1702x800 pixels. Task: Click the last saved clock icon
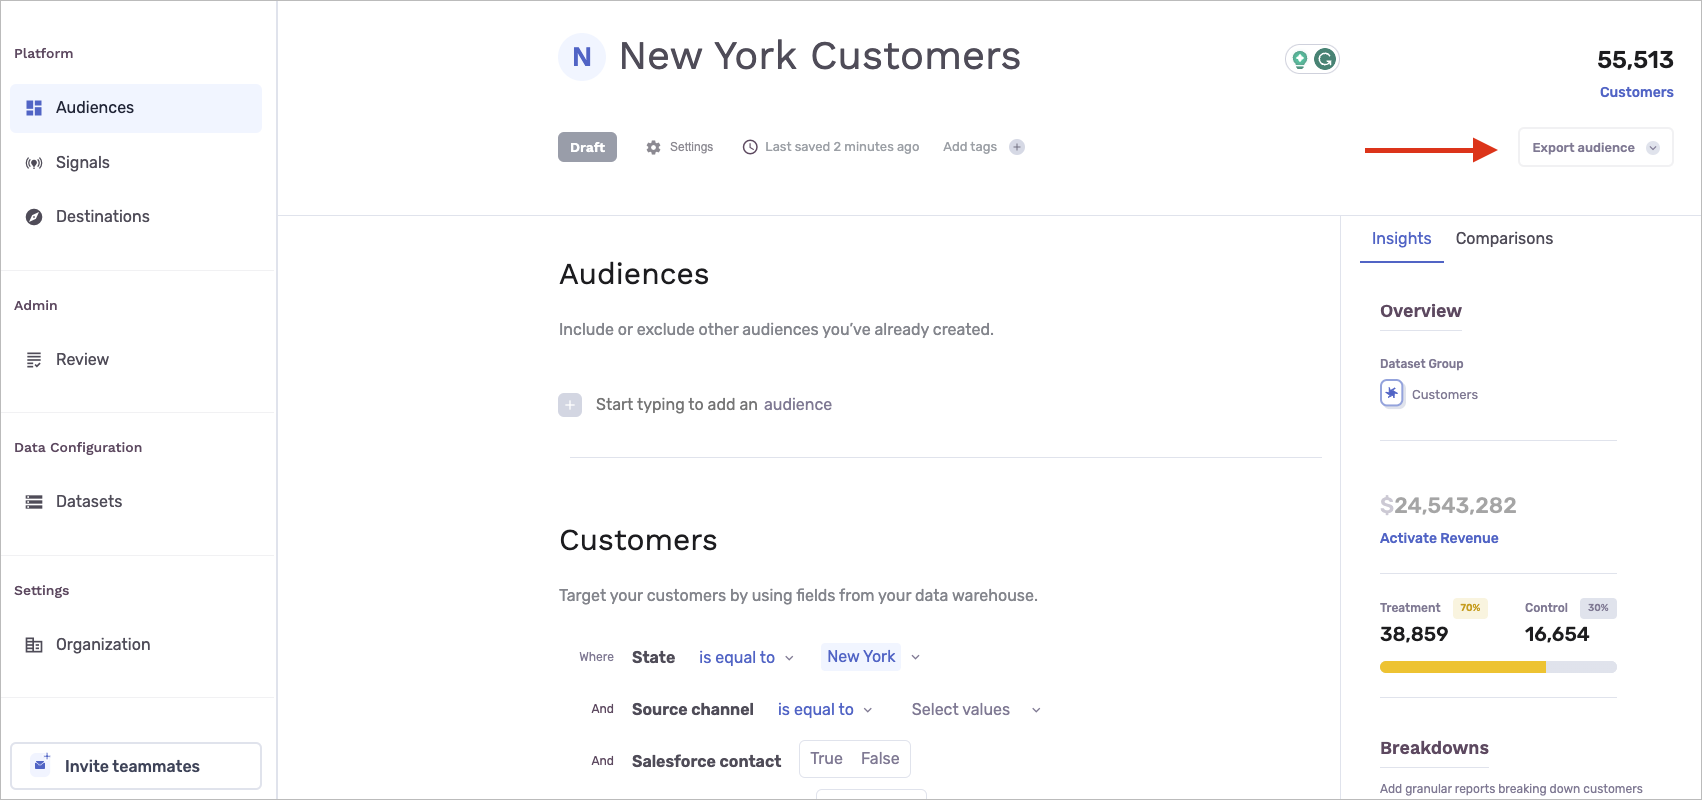tap(750, 147)
